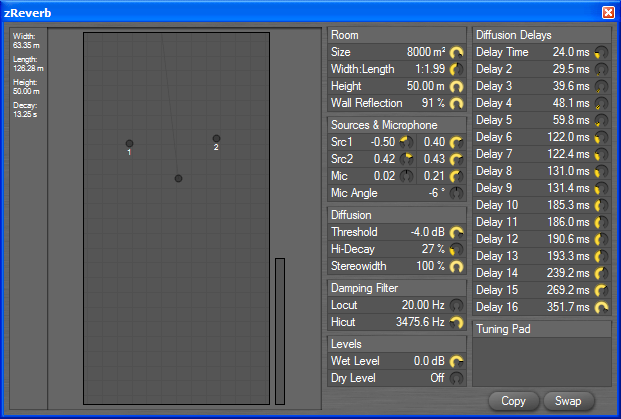This screenshot has height=419, width=621.
Task: Click the Height value 50.00 m
Action: [426, 86]
